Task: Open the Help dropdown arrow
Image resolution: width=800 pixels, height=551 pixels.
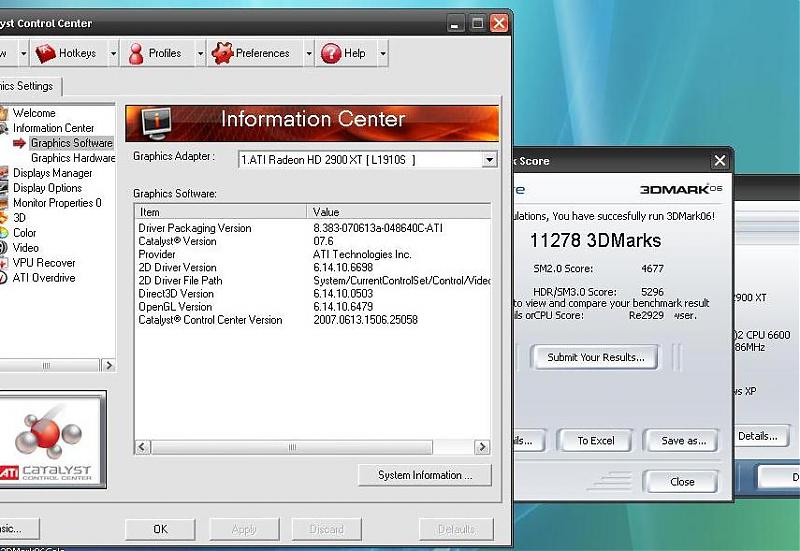Action: point(383,53)
